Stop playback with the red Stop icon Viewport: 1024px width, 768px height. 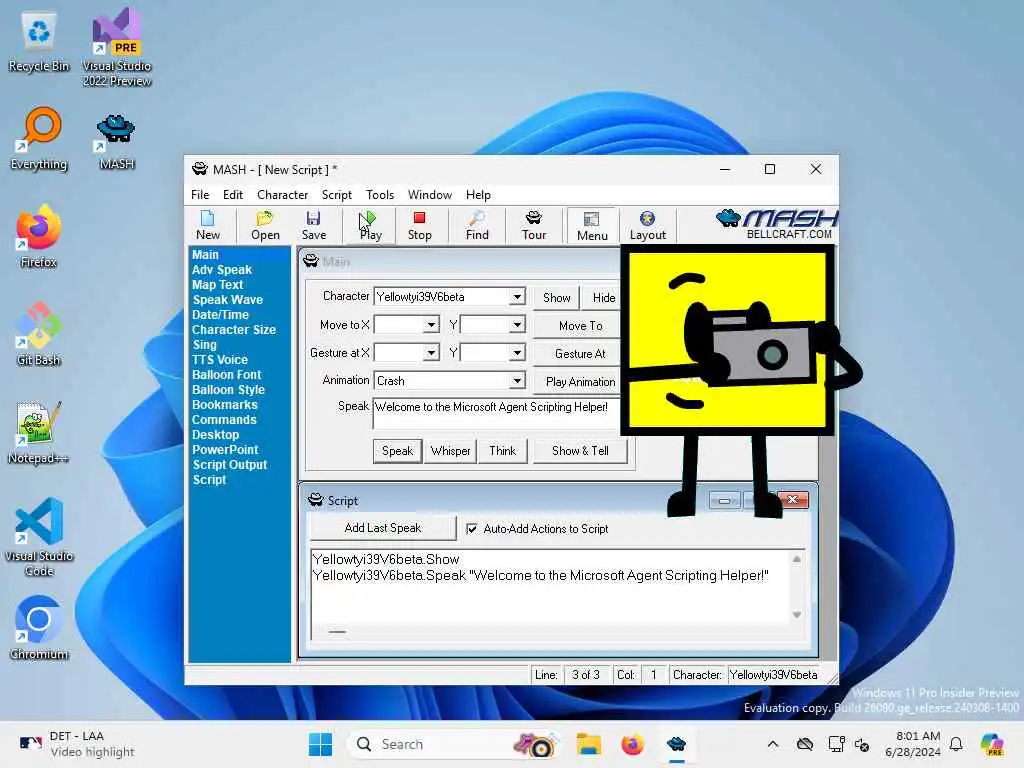(x=419, y=226)
